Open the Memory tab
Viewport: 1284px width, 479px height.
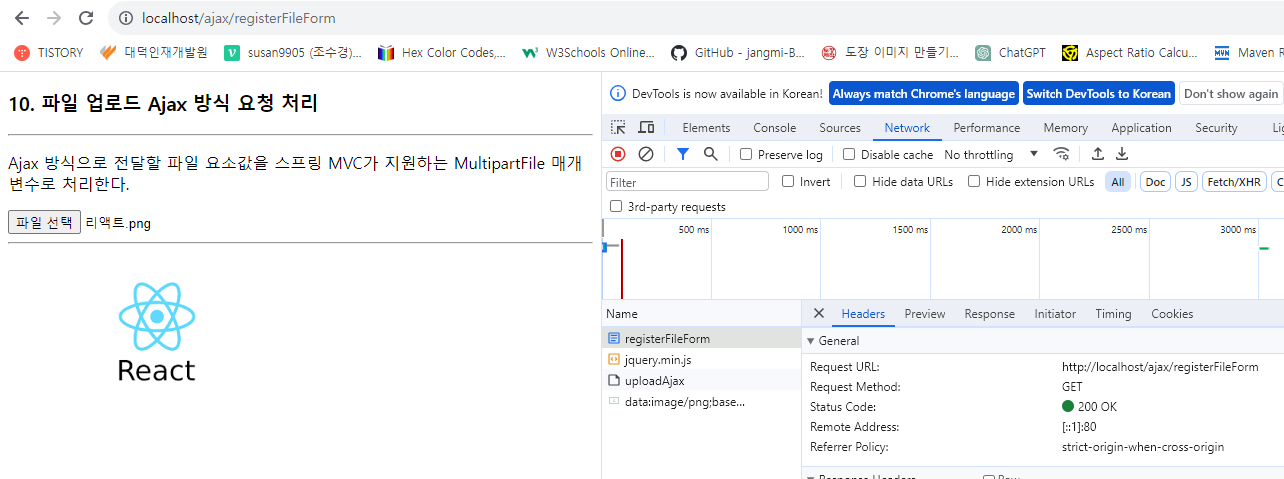[x=1066, y=128]
